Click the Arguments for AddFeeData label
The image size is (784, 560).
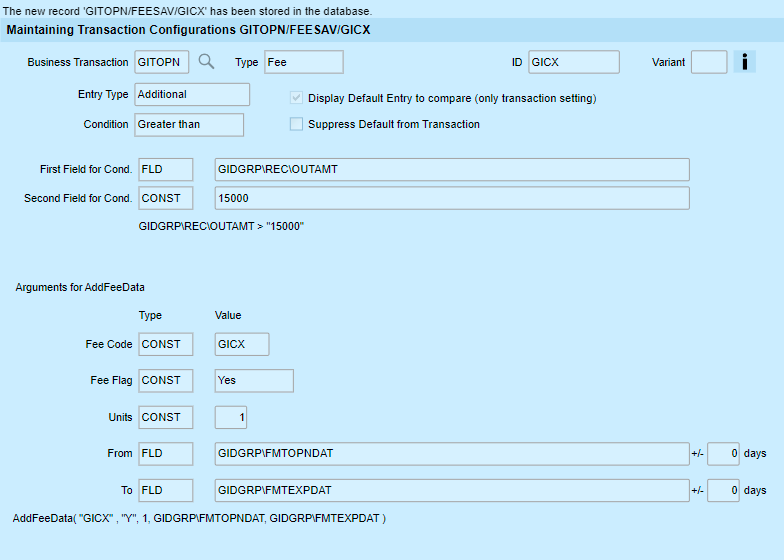tap(80, 287)
